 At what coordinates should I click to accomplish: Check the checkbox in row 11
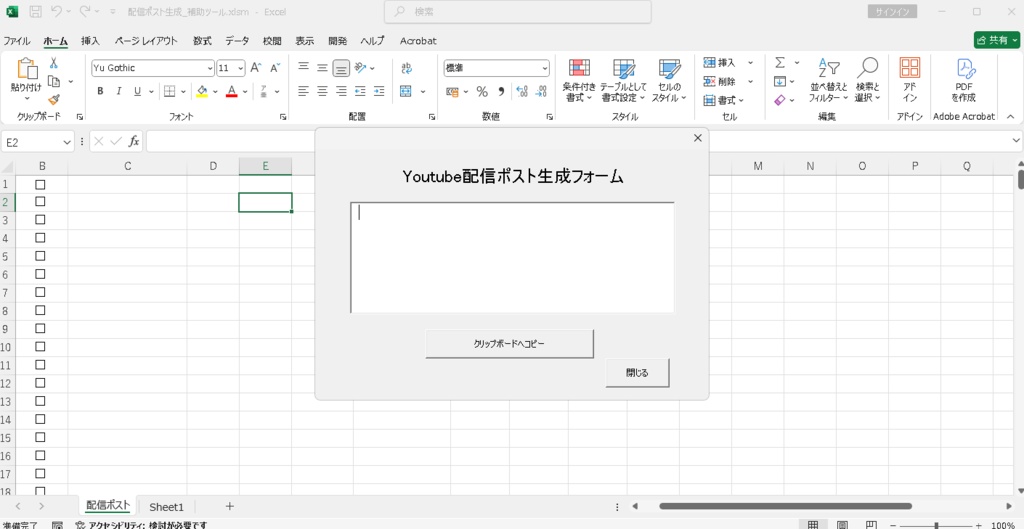[x=40, y=364]
